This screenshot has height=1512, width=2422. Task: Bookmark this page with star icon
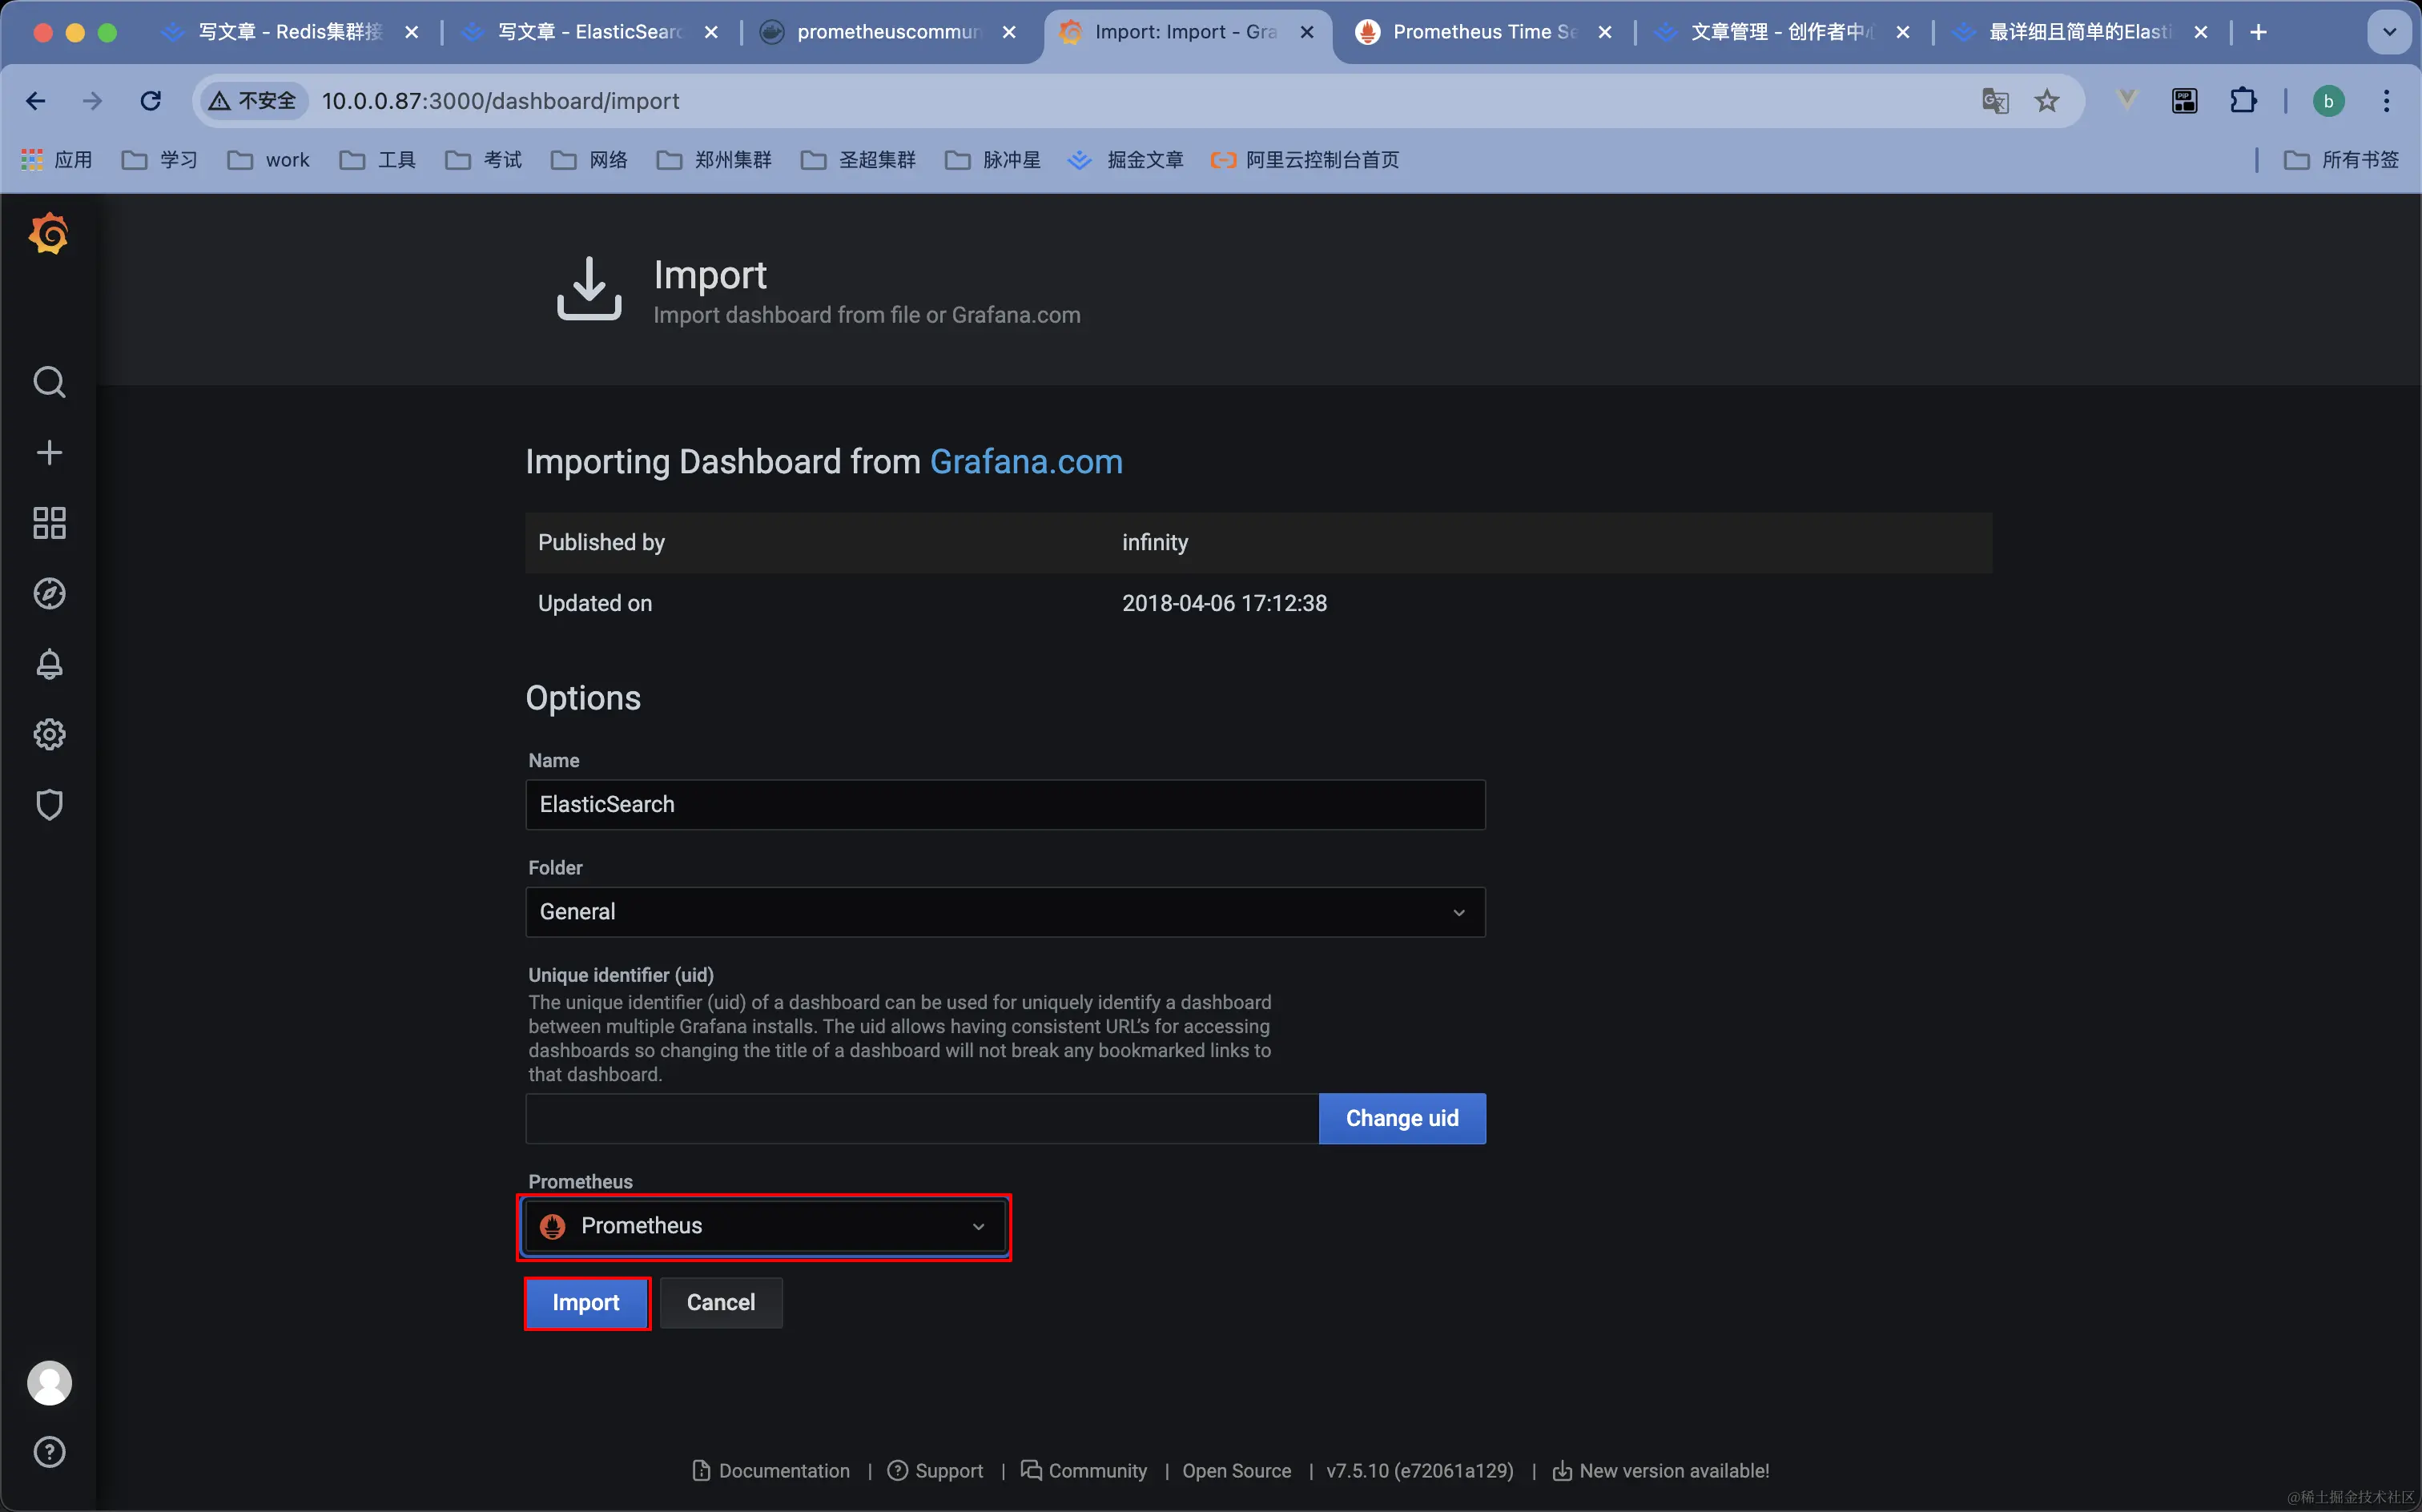[x=2047, y=101]
